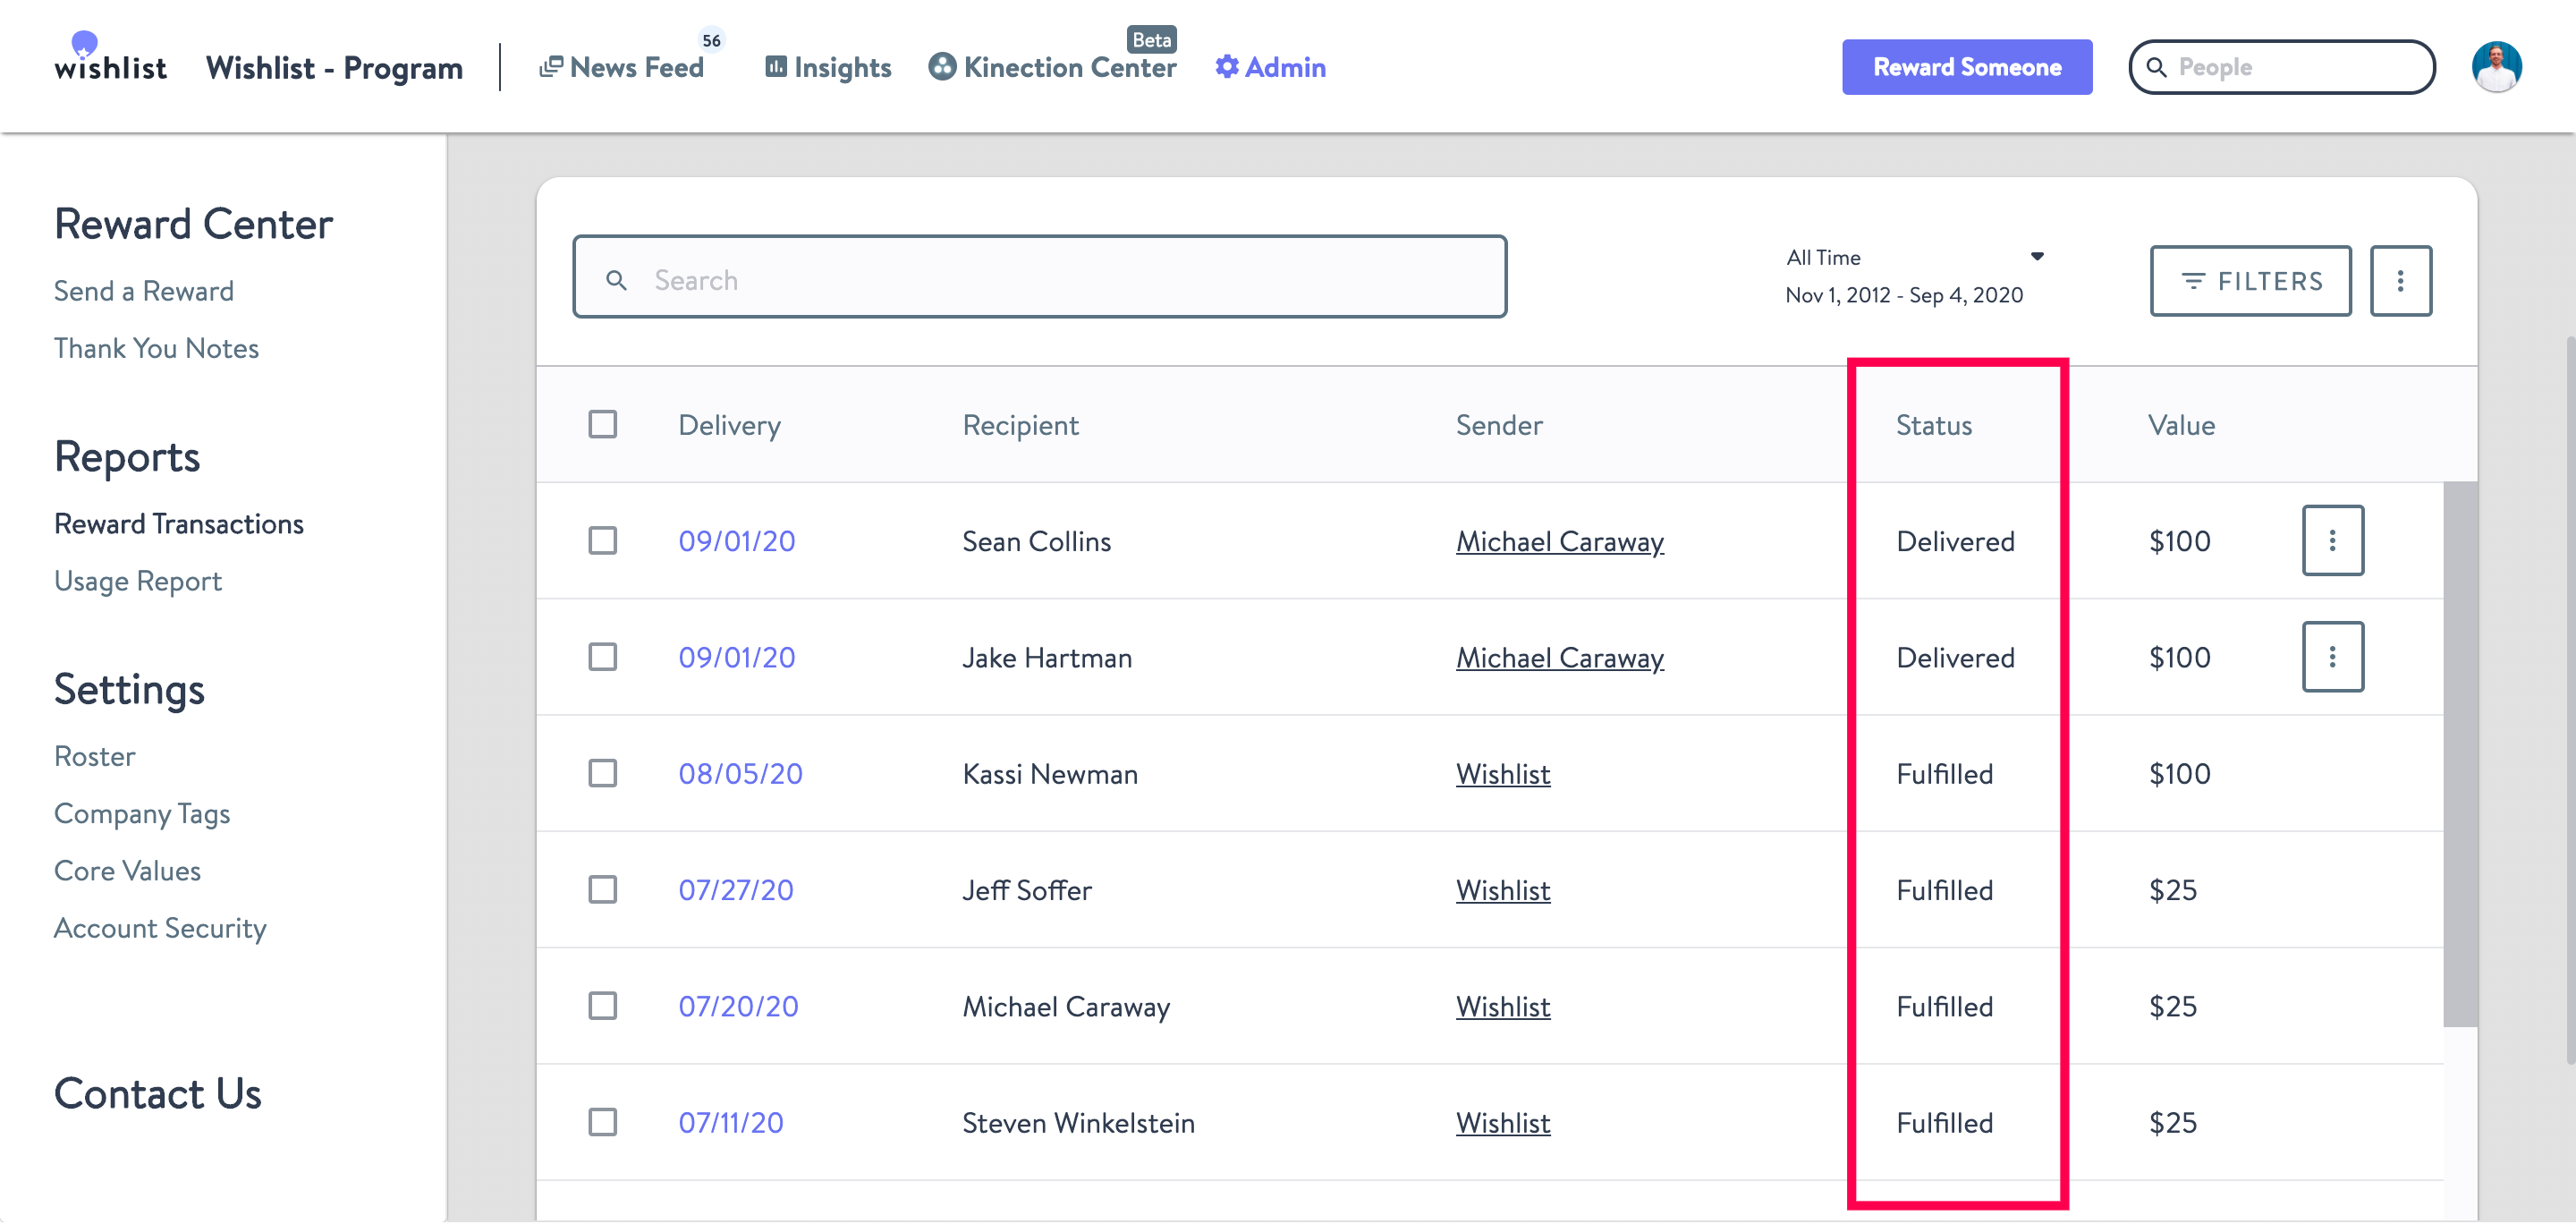Open sender Michael Caraway for Jake Hartman
This screenshot has height=1224, width=2576.
[x=1559, y=657]
